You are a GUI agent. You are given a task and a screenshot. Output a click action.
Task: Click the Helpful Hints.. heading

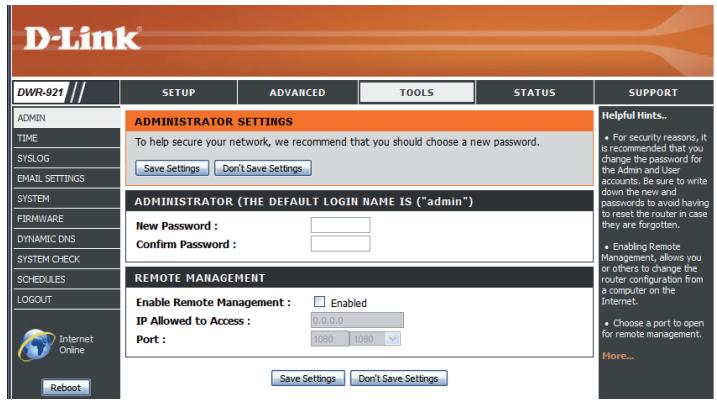click(x=634, y=115)
